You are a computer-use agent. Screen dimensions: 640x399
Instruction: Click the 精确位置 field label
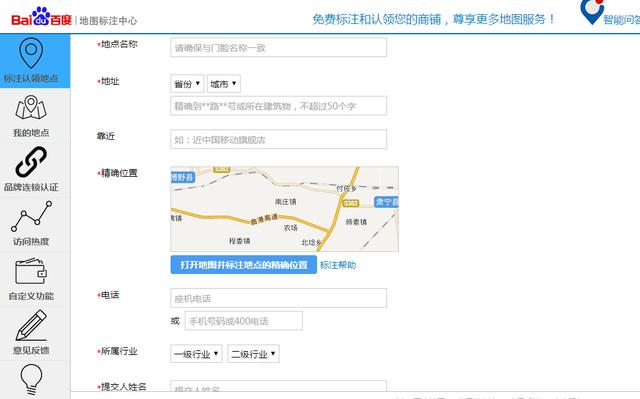point(119,173)
